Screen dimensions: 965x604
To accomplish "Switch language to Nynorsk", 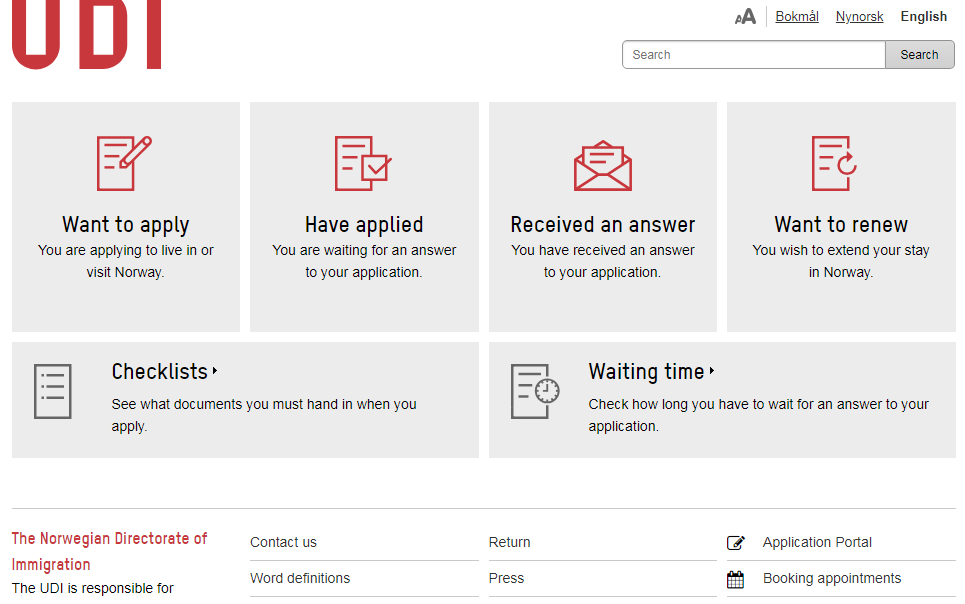I will [x=859, y=17].
